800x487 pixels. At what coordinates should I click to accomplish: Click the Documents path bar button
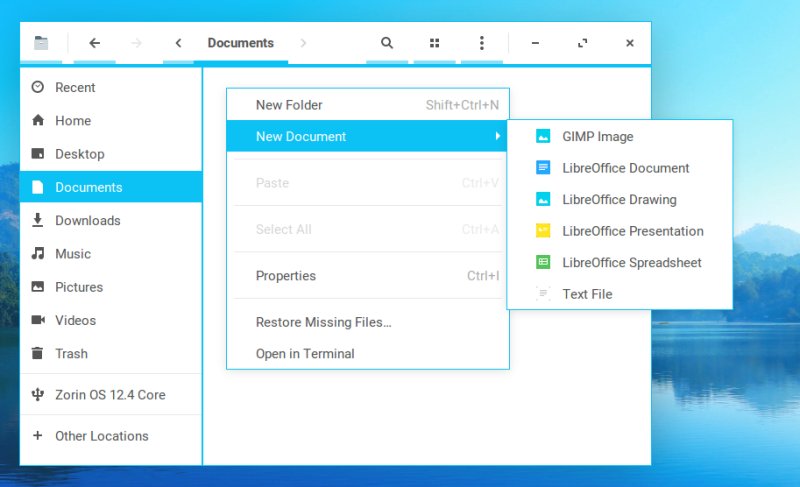pos(241,43)
